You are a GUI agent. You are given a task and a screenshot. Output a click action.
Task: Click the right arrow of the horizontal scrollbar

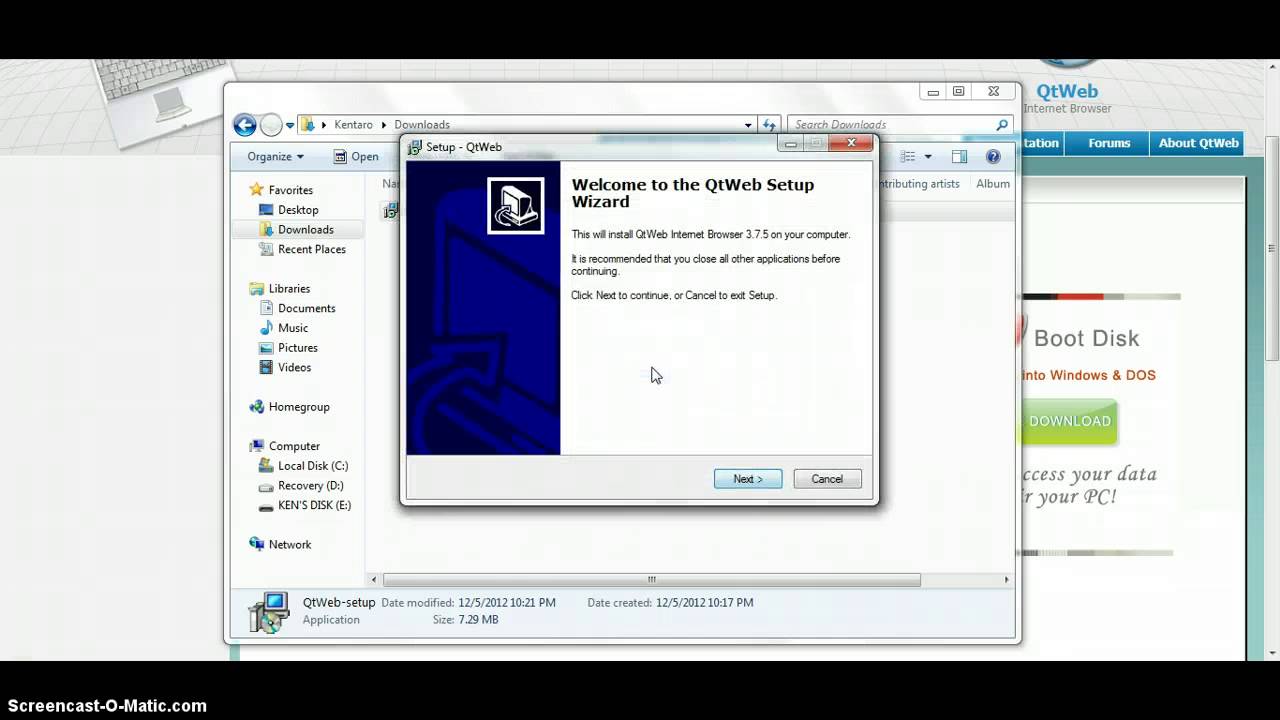pos(1006,580)
